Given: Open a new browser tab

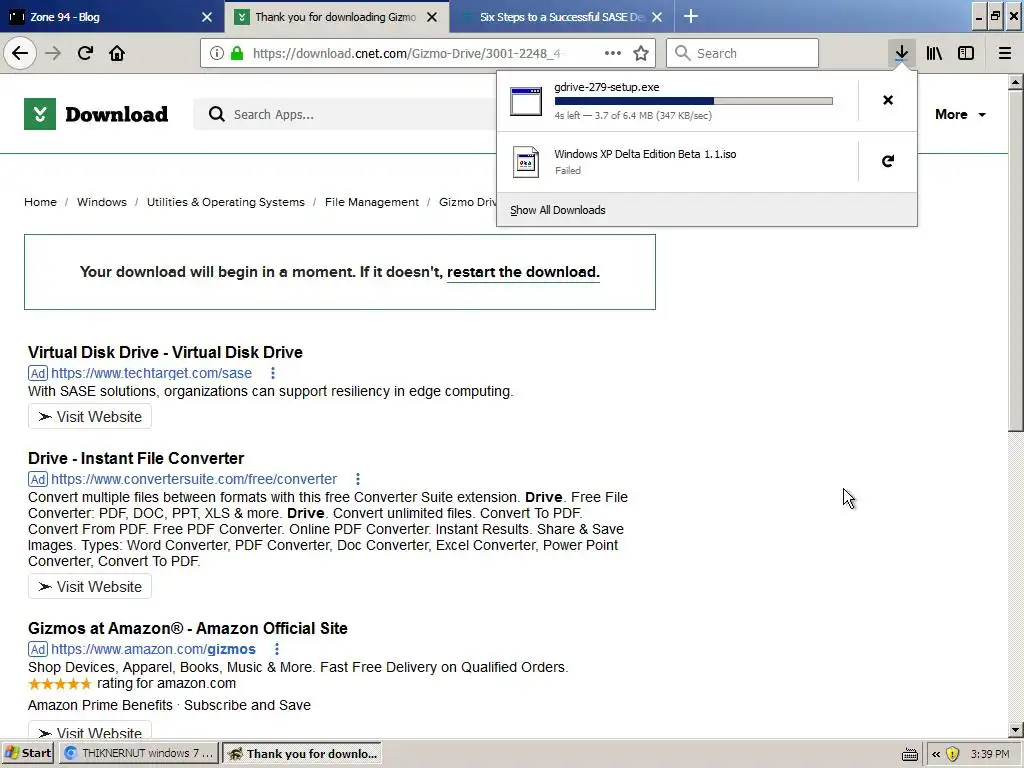Looking at the screenshot, I should pos(691,16).
